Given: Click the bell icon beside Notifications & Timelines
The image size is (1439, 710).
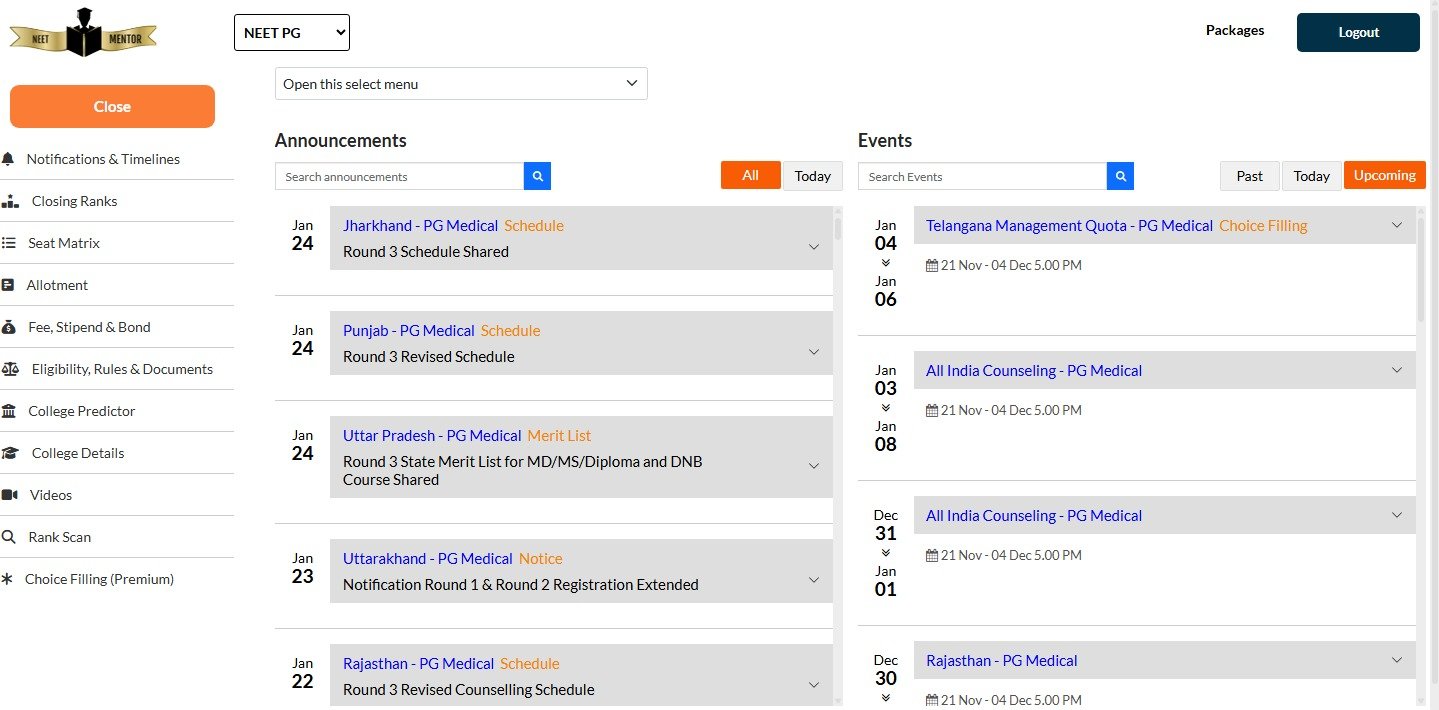Looking at the screenshot, I should click(x=8, y=159).
